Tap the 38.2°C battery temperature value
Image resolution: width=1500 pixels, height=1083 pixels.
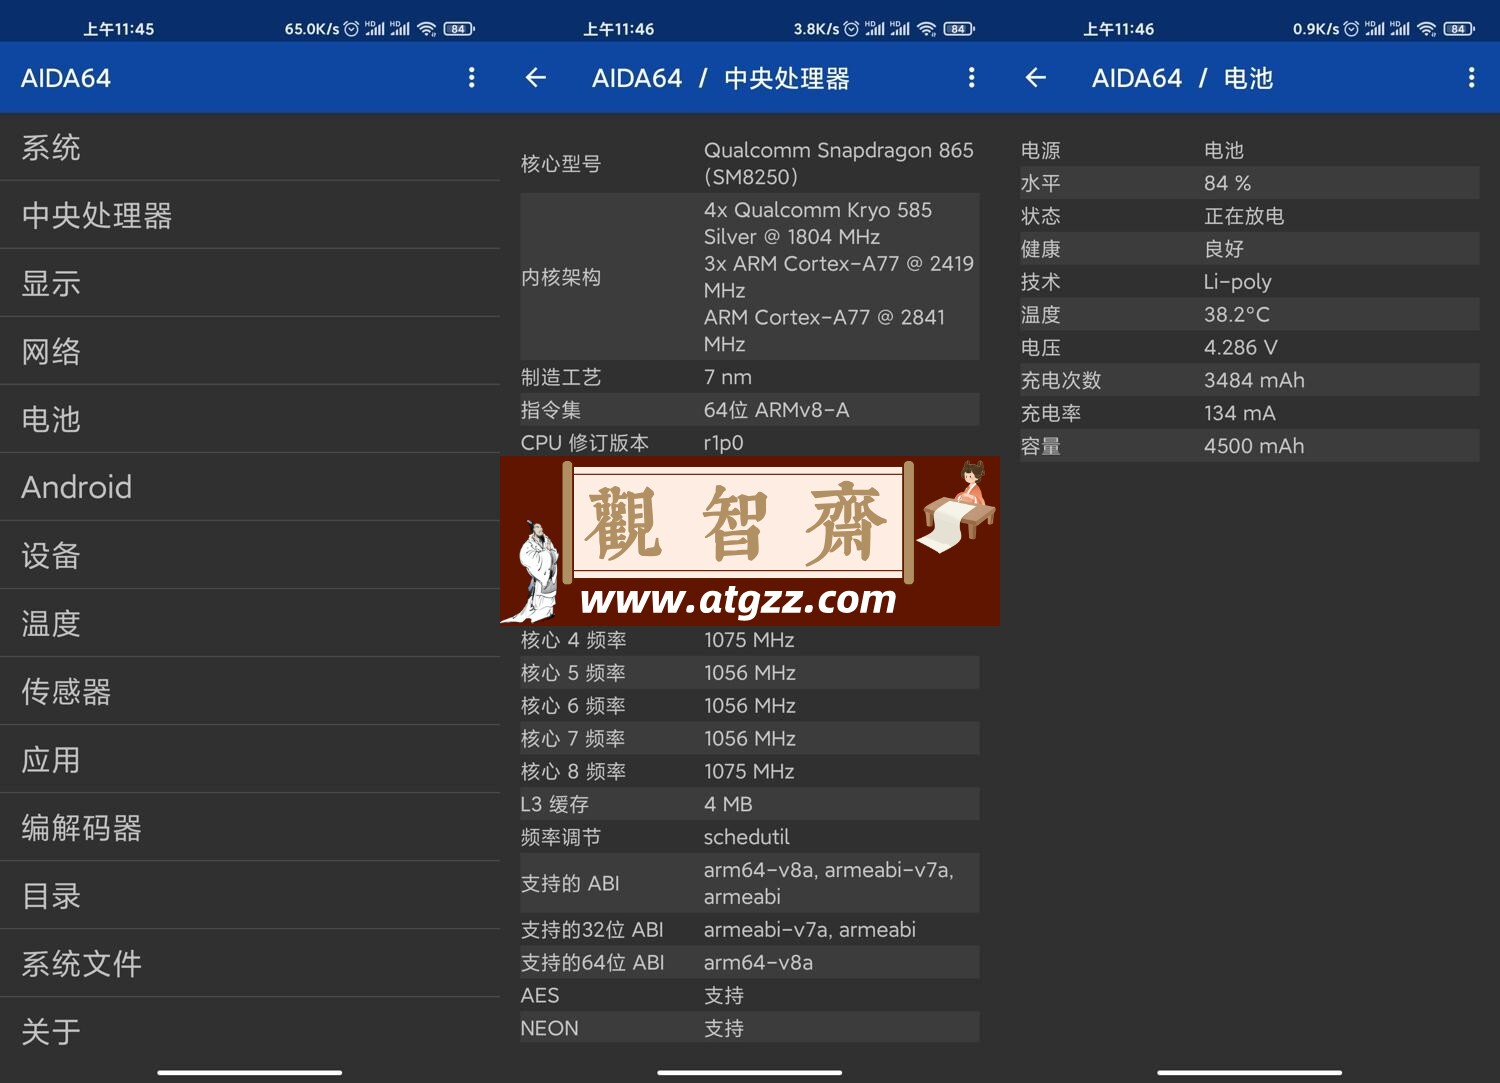point(1236,315)
